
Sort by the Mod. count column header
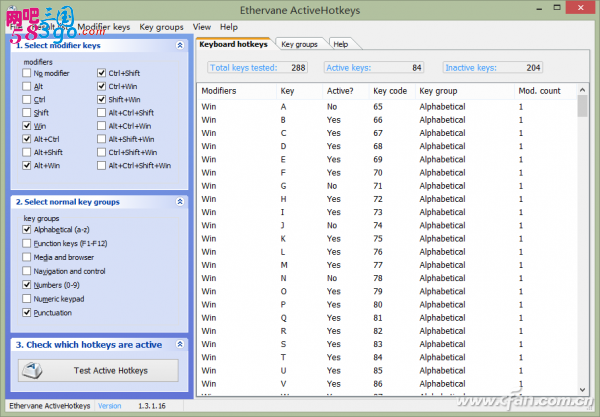(545, 91)
